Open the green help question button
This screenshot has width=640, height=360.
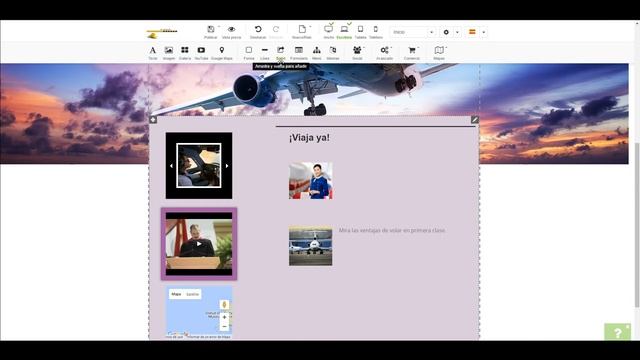[x=618, y=332]
